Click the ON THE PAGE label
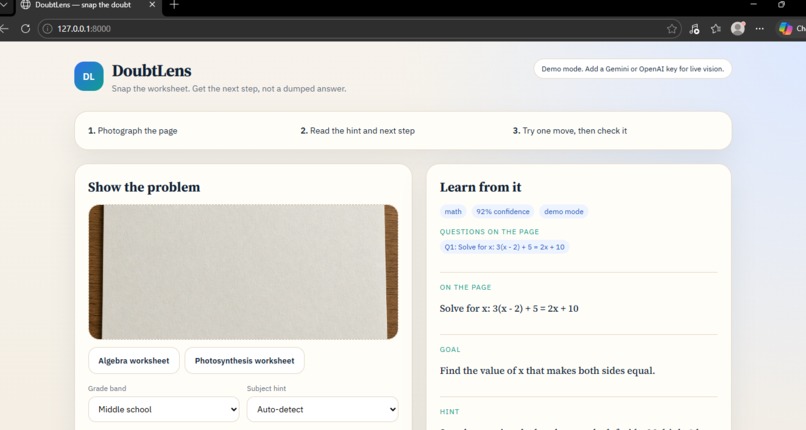 point(465,287)
